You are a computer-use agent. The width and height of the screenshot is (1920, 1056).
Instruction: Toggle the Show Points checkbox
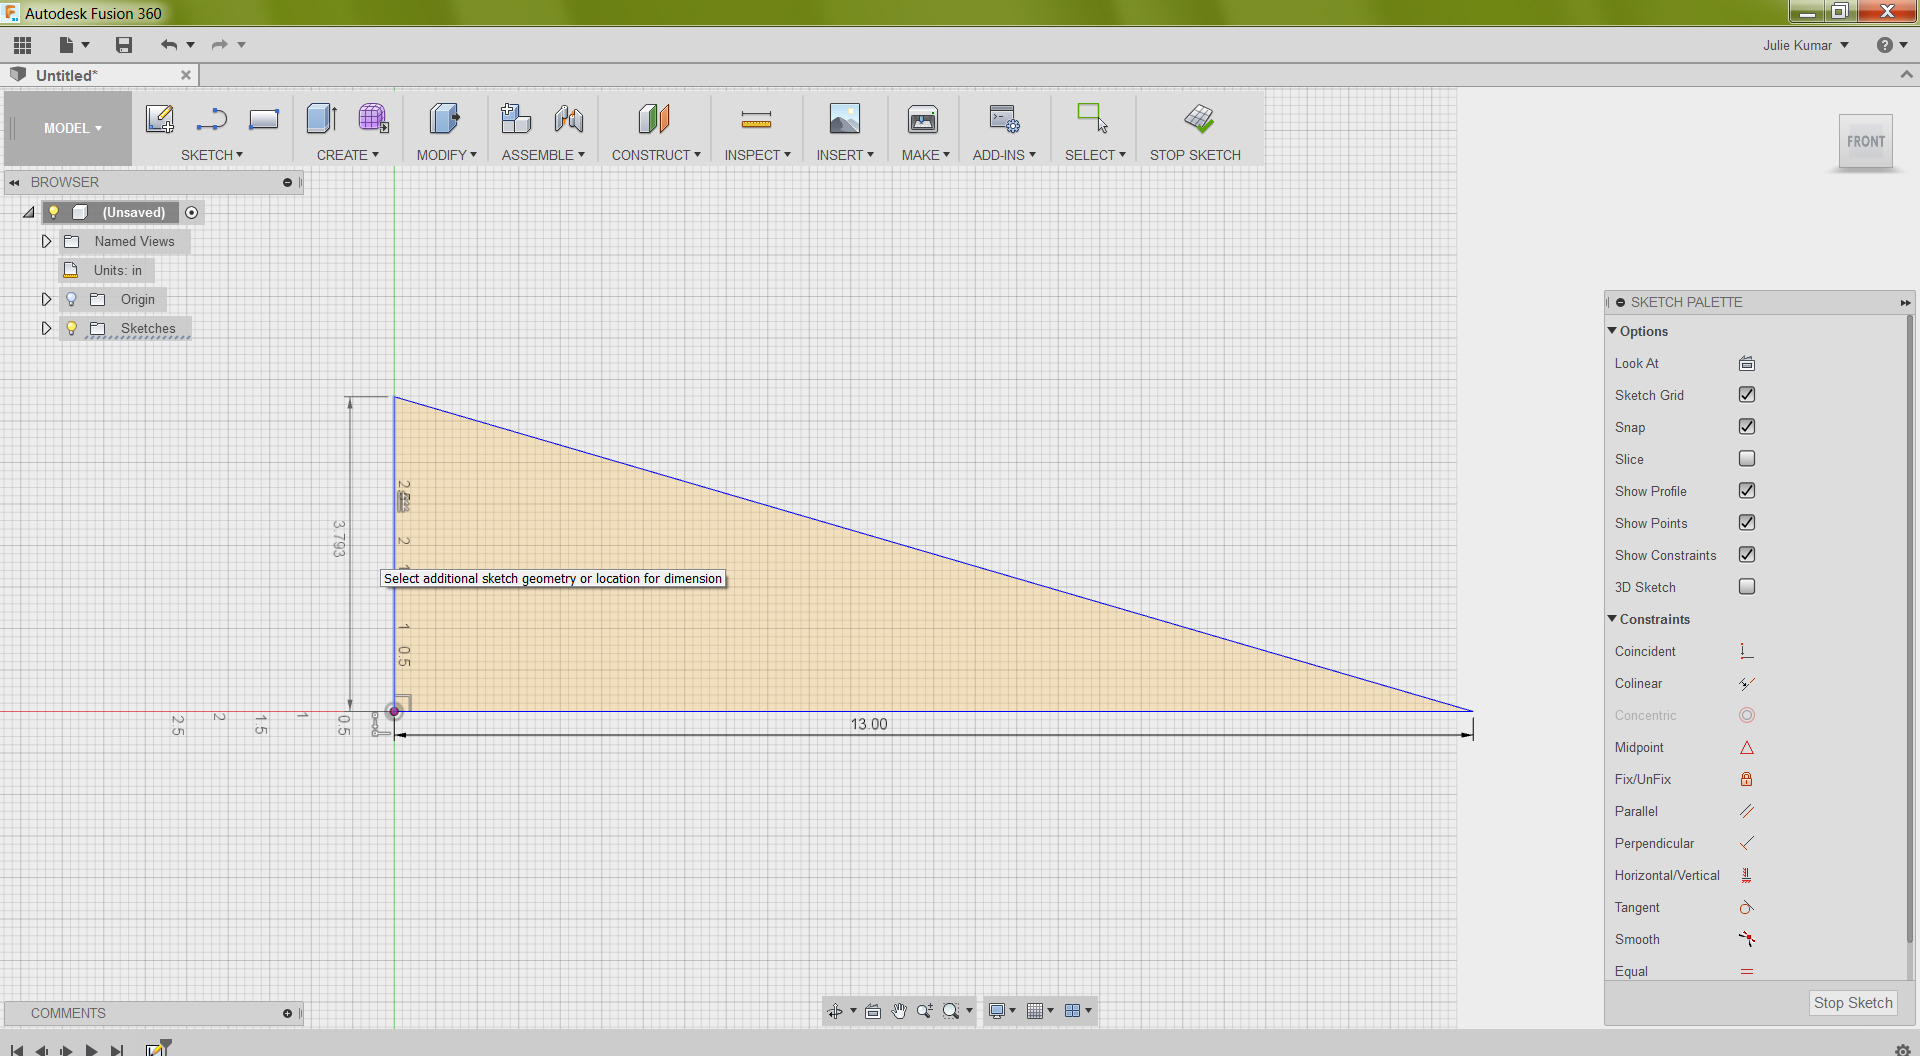[1747, 523]
